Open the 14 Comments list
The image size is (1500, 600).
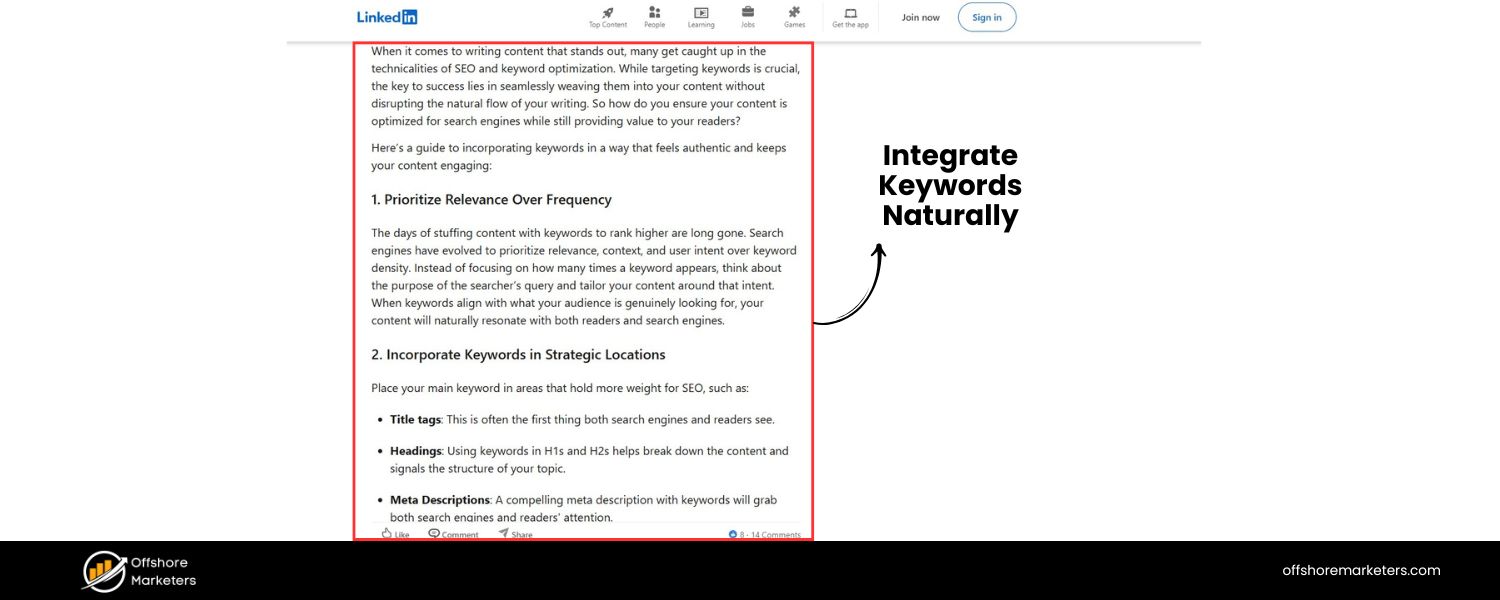click(x=774, y=534)
